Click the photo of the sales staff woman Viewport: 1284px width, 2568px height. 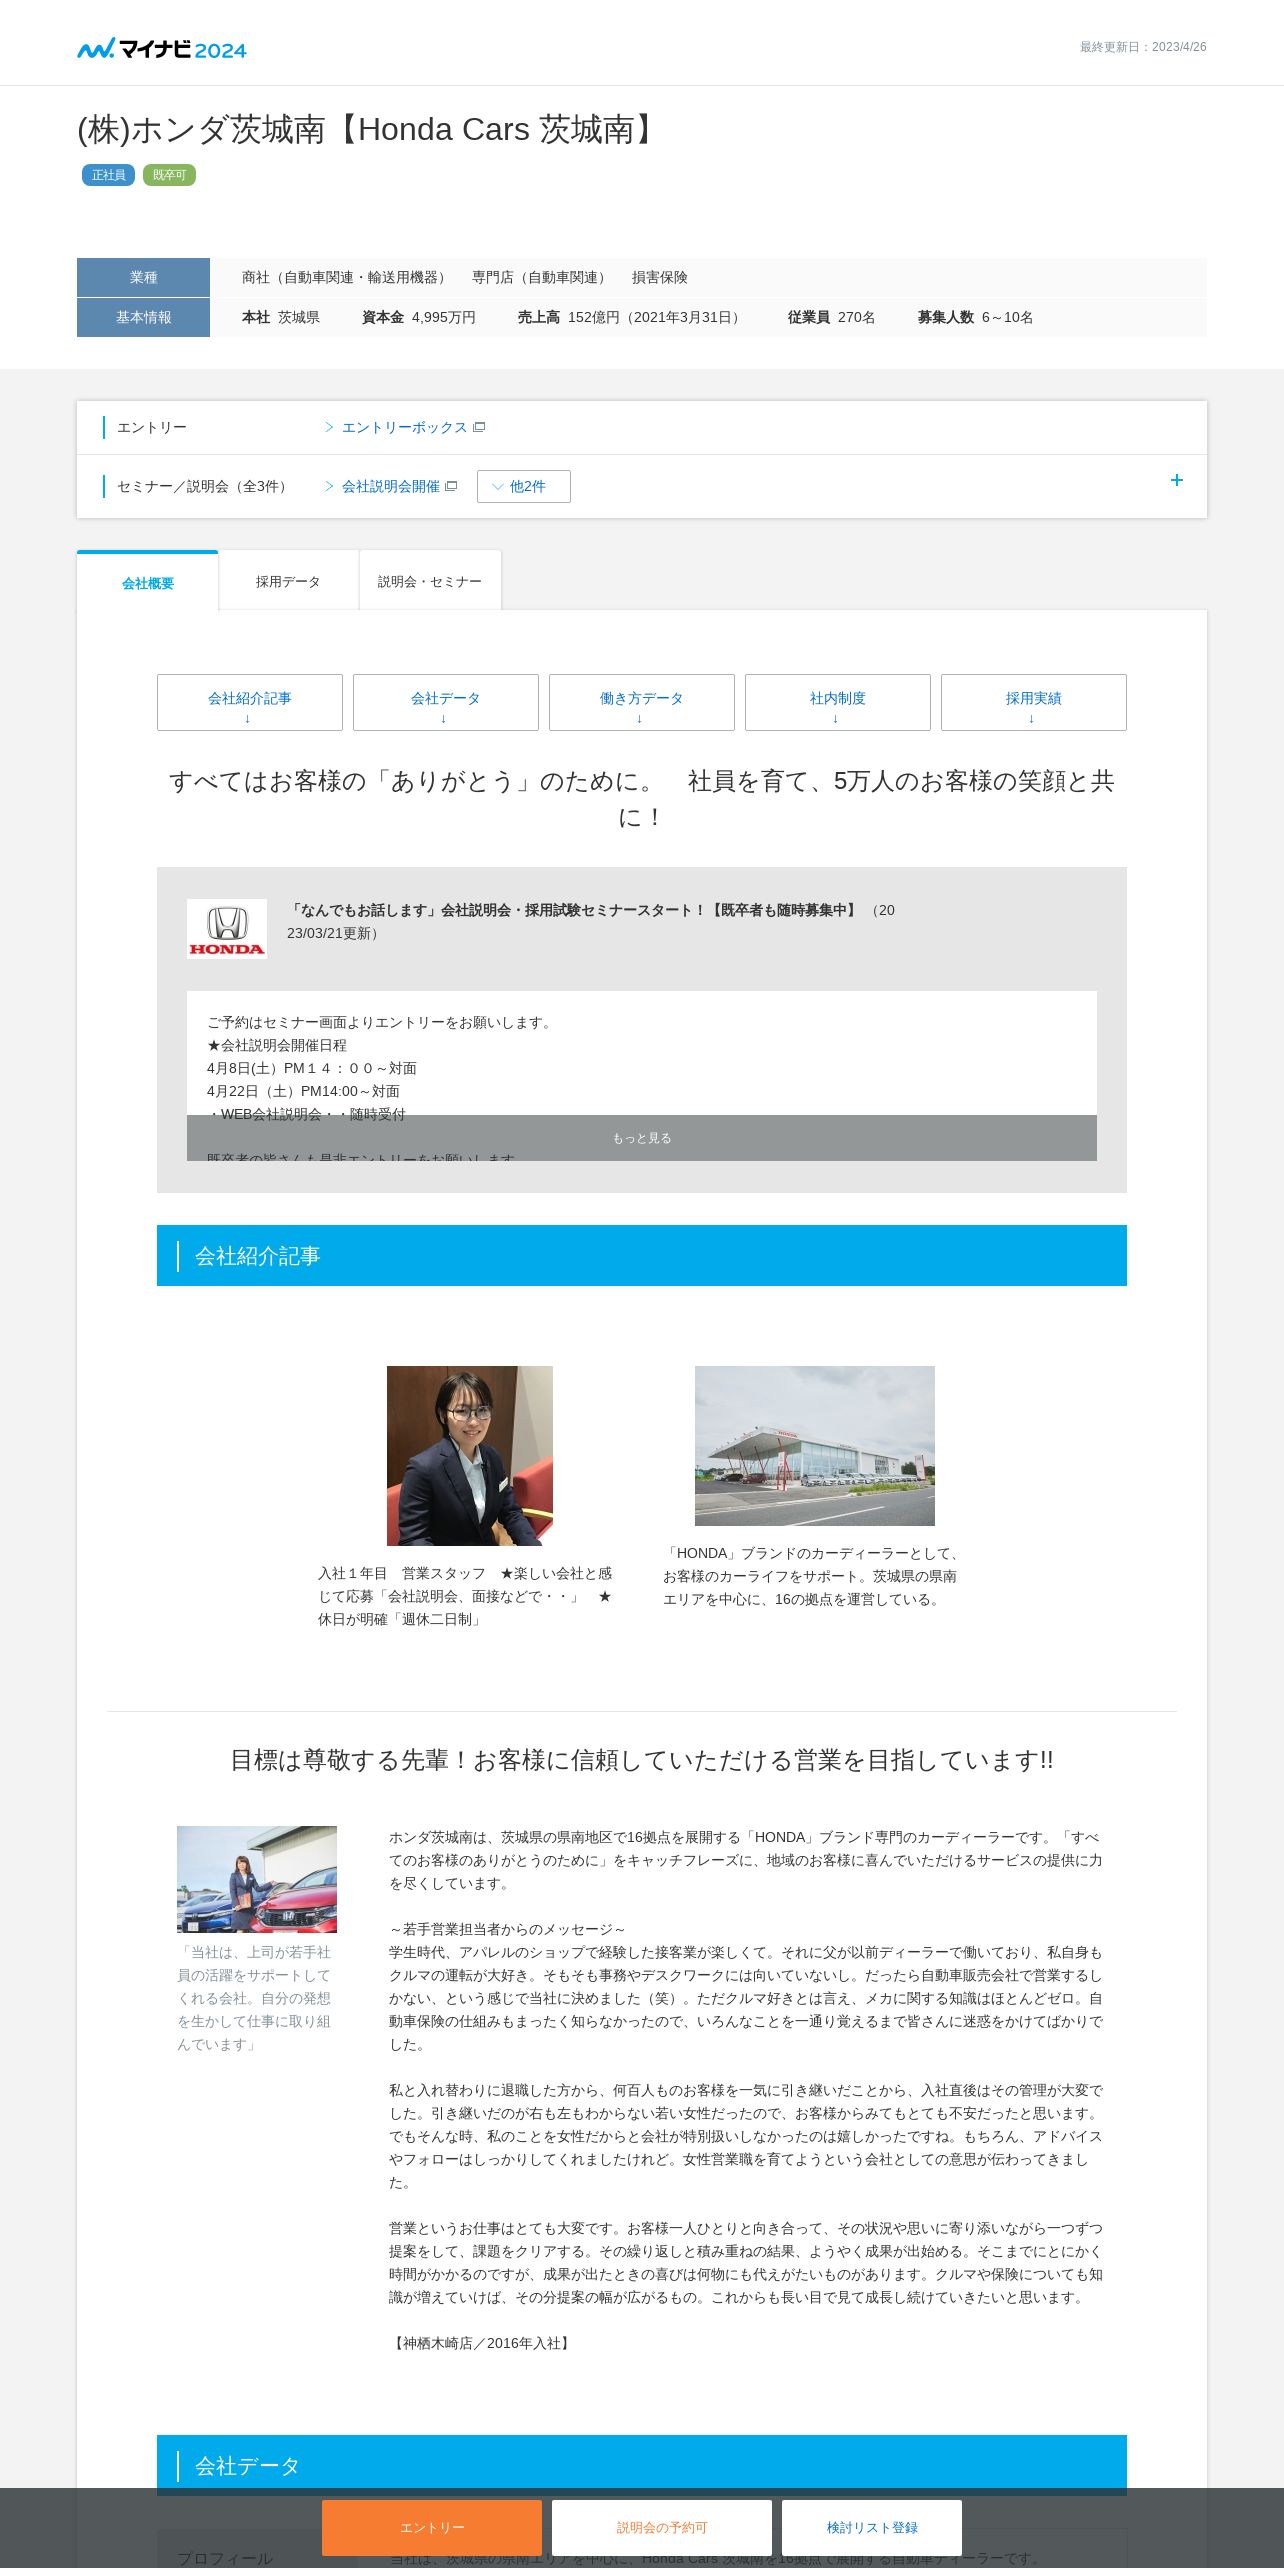coord(470,1456)
